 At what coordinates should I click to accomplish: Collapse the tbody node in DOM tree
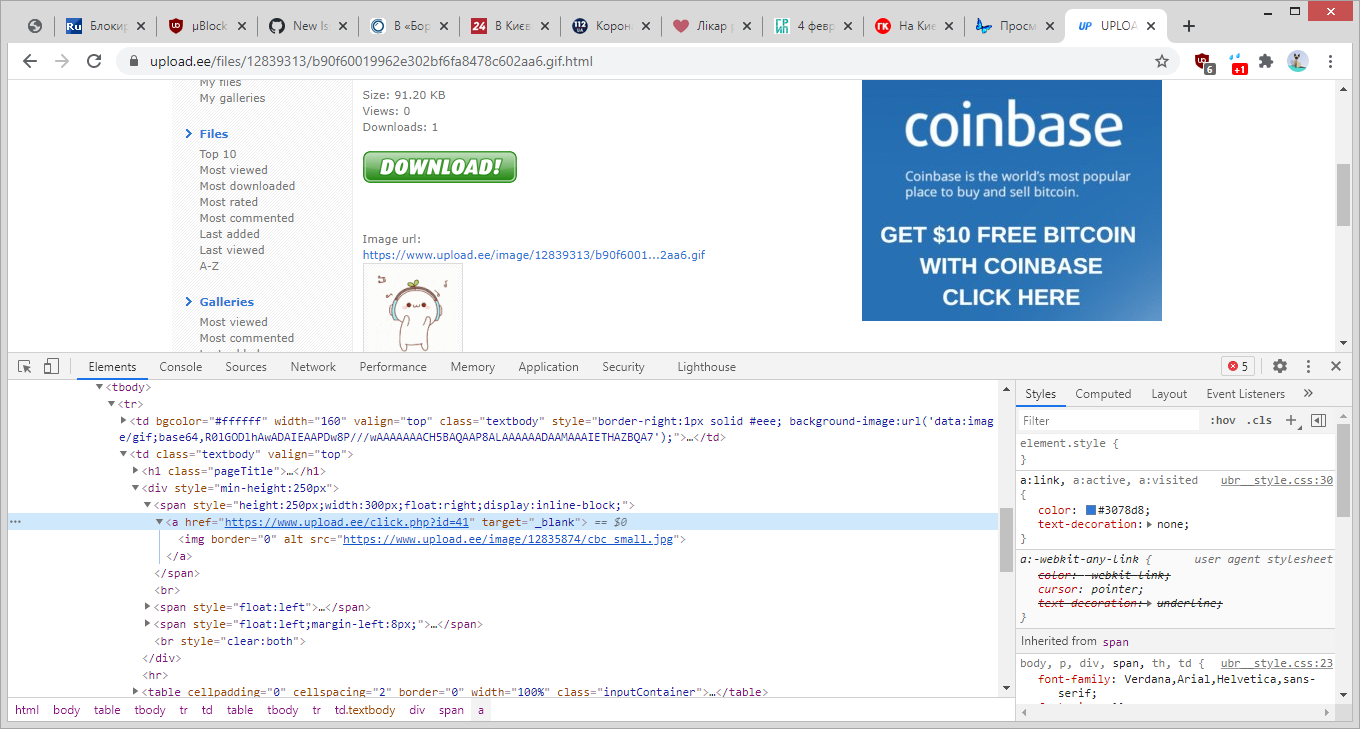(x=99, y=387)
